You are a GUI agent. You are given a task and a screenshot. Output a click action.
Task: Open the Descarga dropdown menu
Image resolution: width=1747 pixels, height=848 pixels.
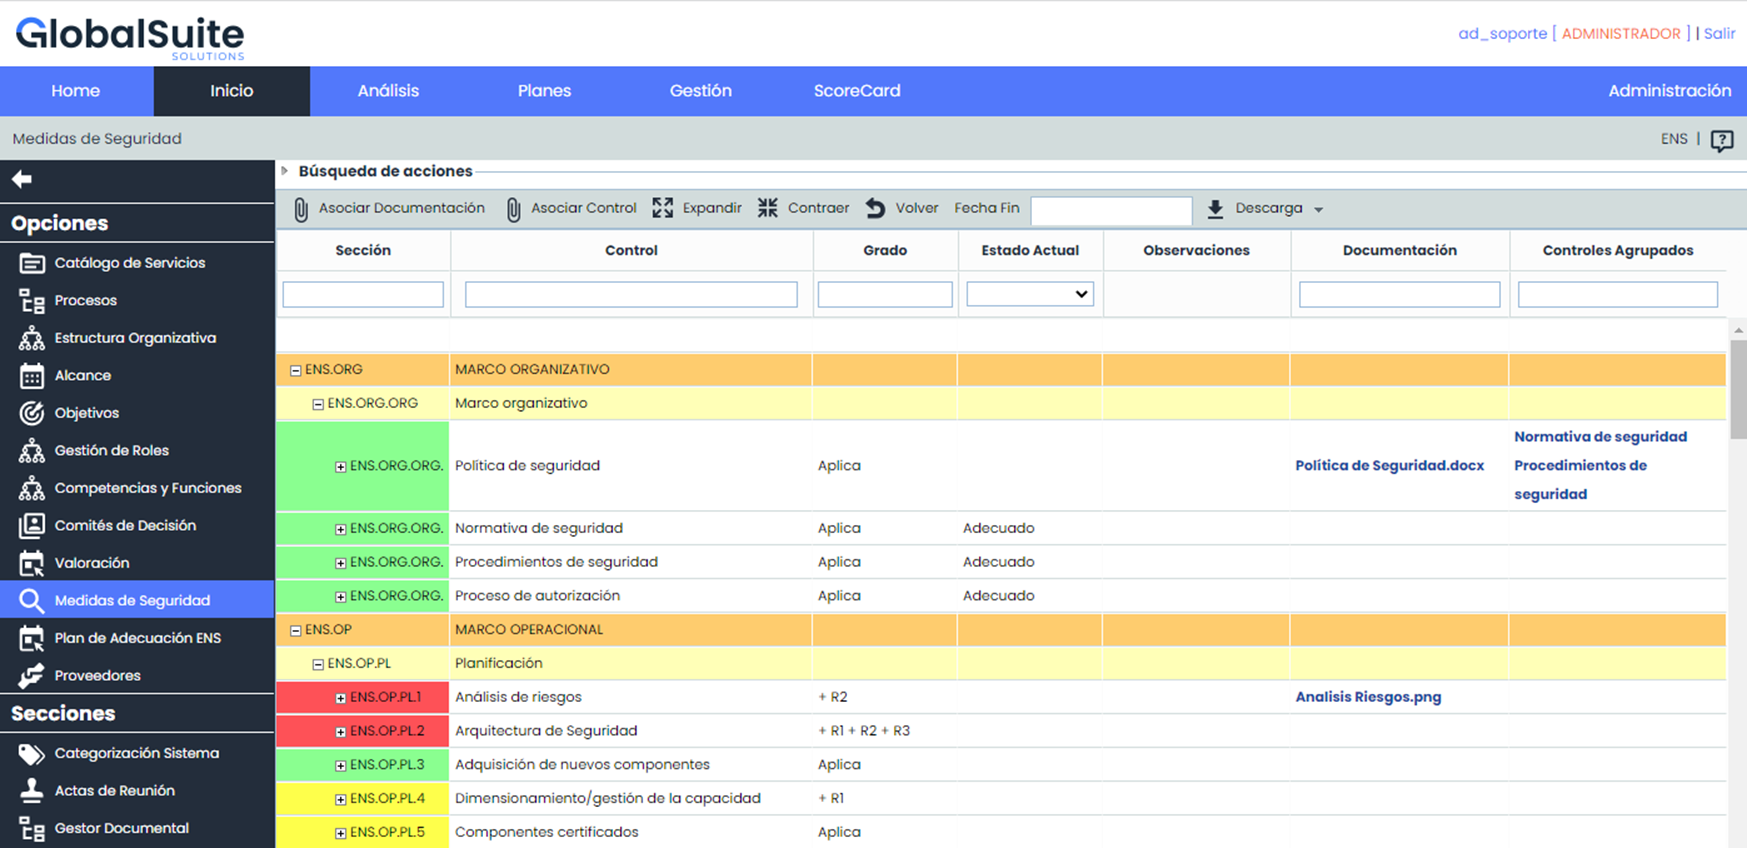(x=1268, y=208)
